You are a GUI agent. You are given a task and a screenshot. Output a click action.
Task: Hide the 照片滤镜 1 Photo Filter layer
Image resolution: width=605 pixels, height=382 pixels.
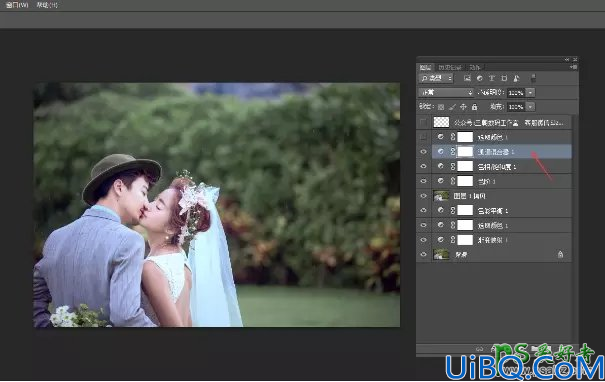[424, 240]
